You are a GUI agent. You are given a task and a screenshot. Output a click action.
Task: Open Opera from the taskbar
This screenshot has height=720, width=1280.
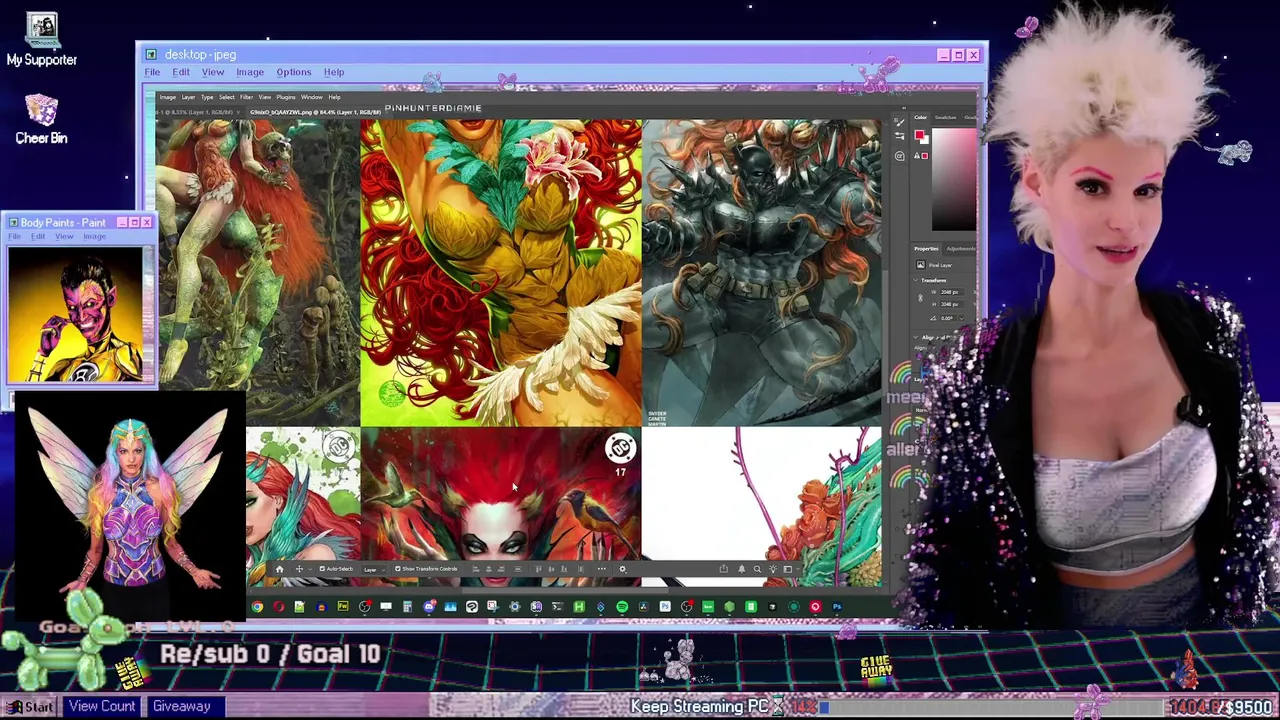[x=279, y=607]
